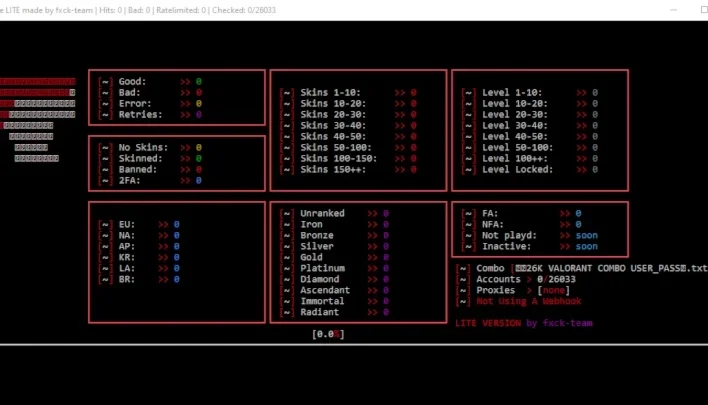Select the 'Retries:' counter row

click(150, 115)
